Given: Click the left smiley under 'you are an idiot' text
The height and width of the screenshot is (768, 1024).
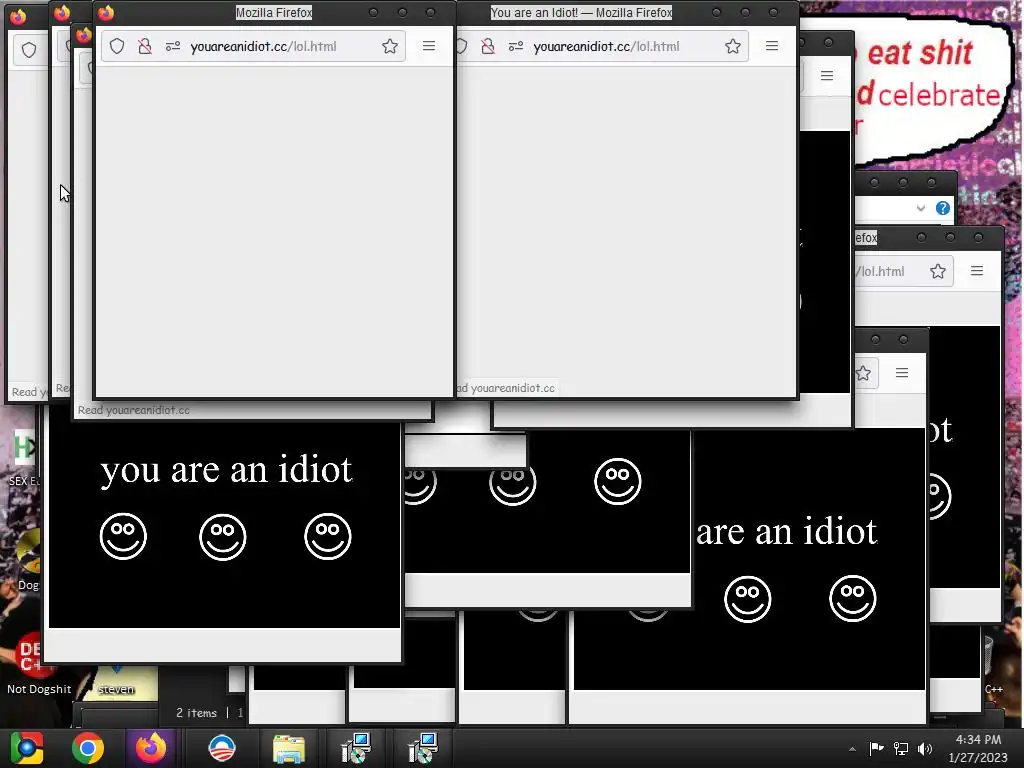Looking at the screenshot, I should click(x=123, y=537).
